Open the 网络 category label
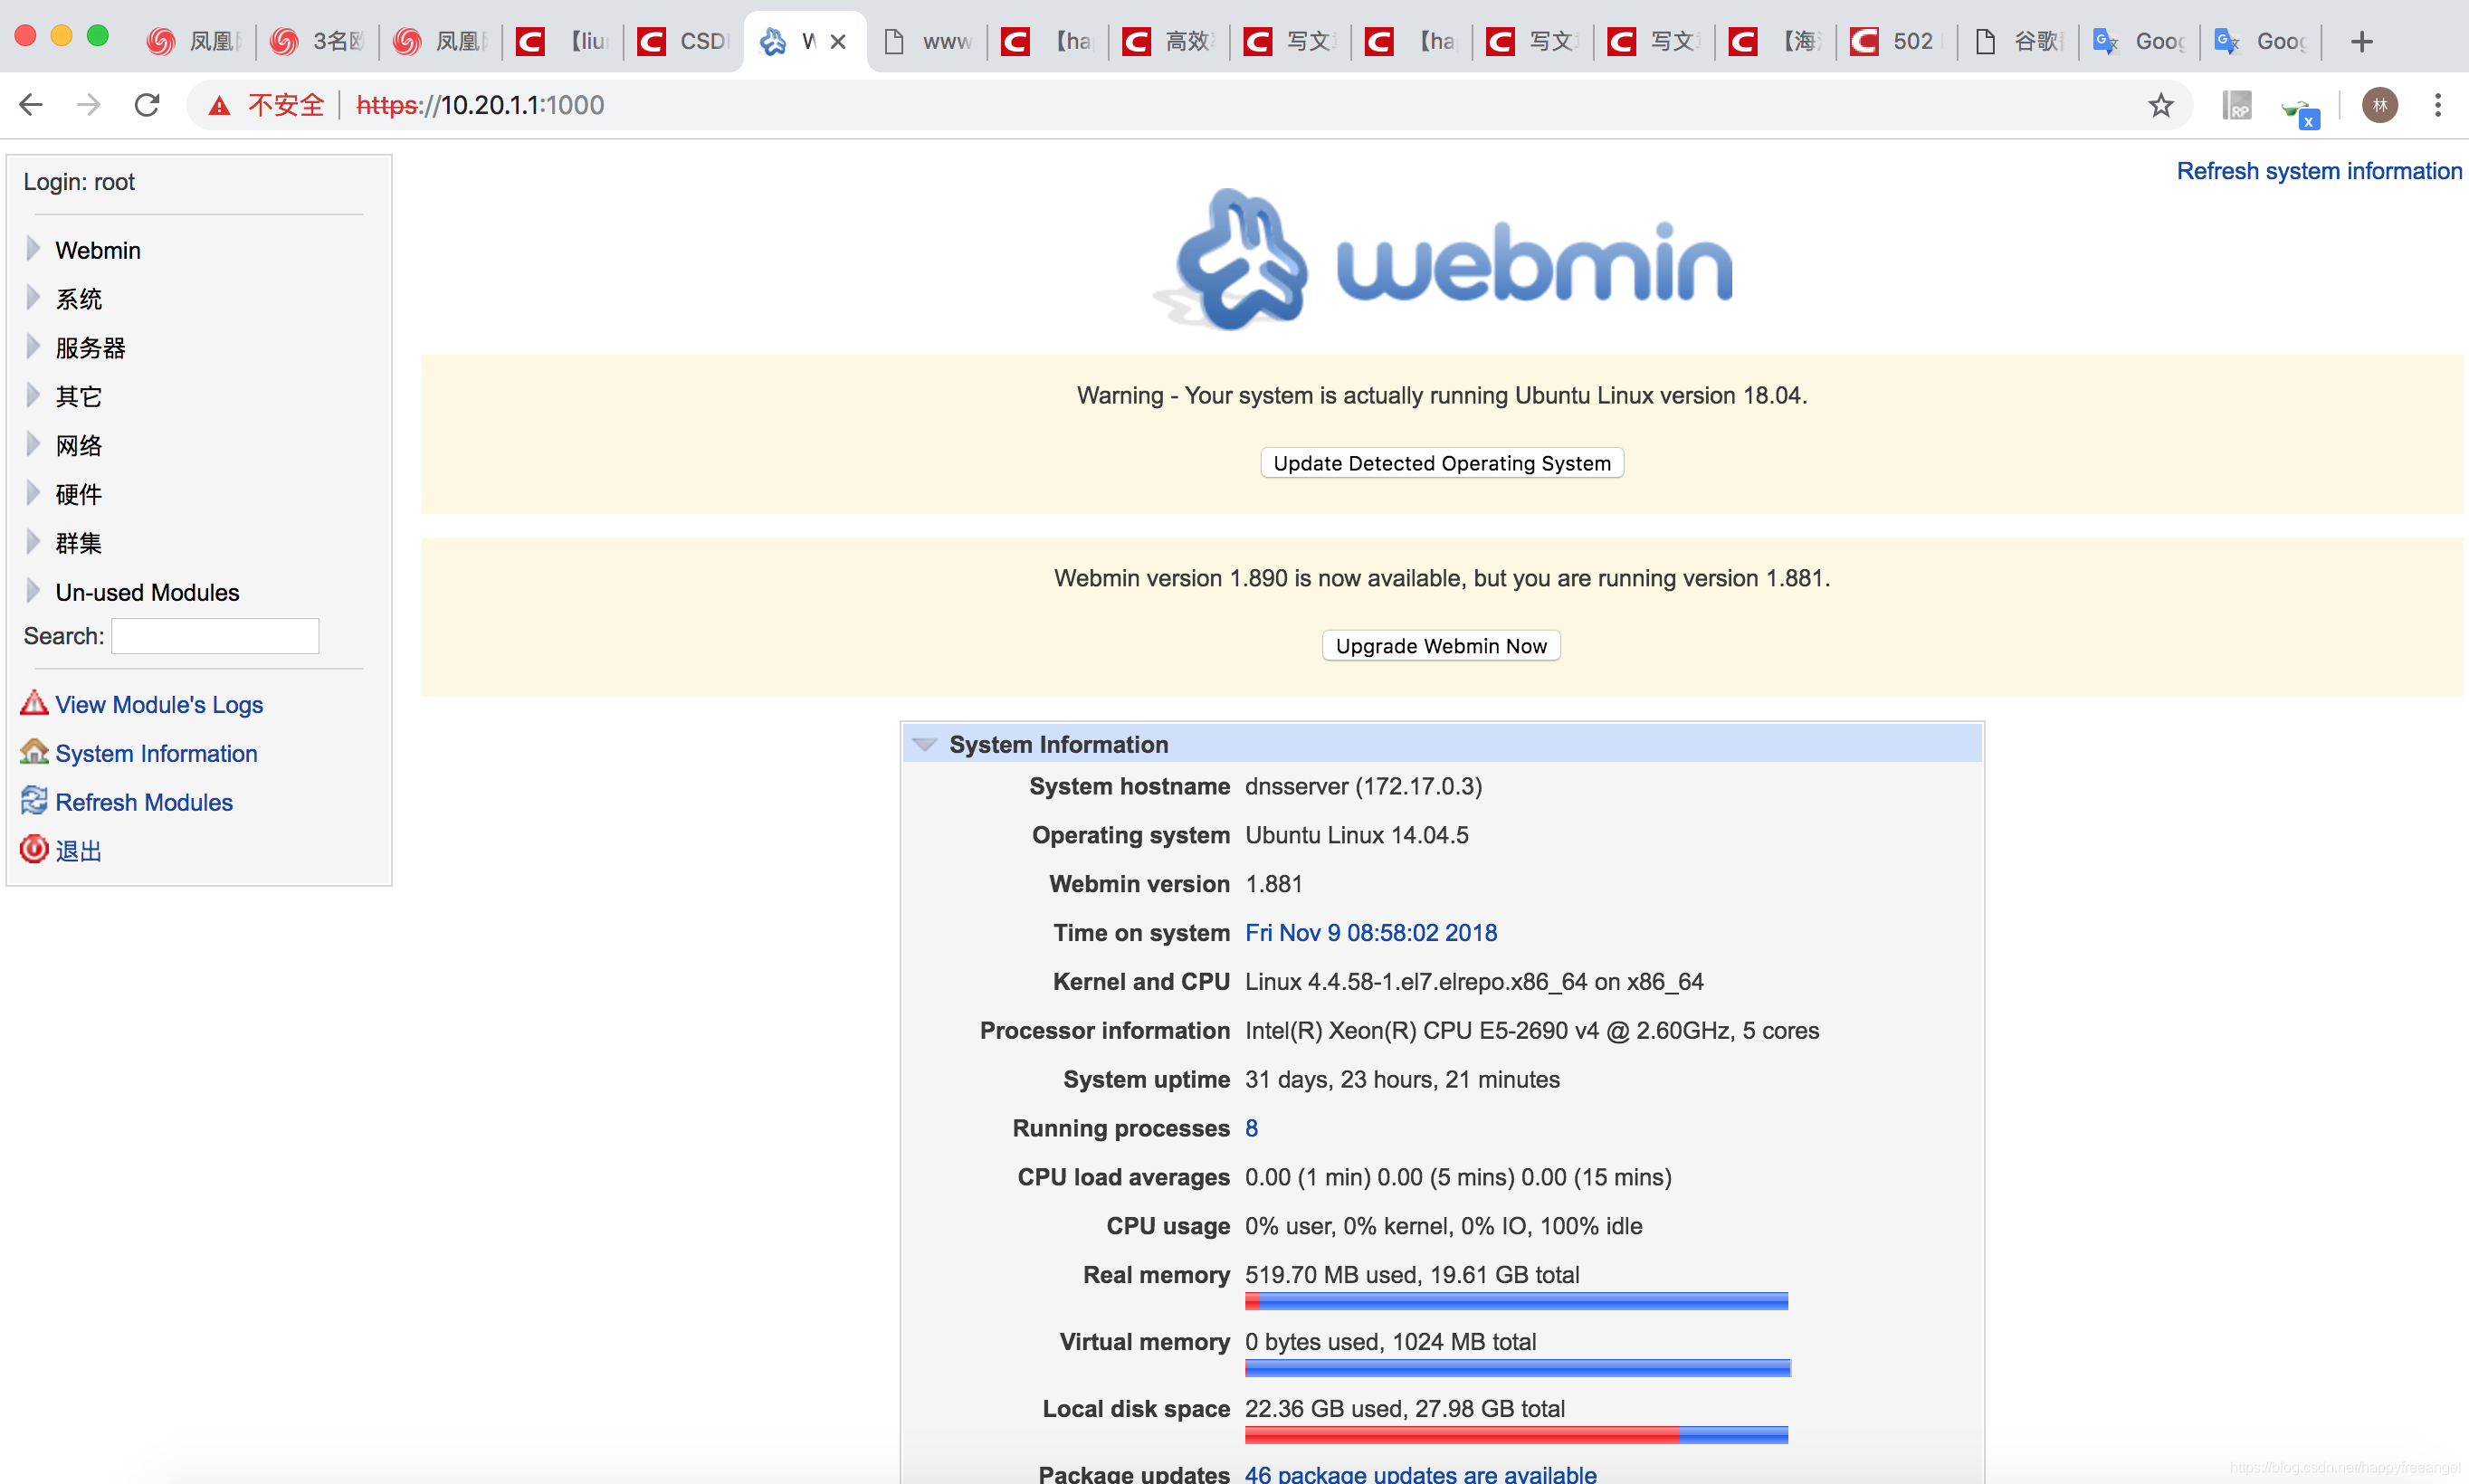This screenshot has width=2469, height=1484. [x=78, y=446]
